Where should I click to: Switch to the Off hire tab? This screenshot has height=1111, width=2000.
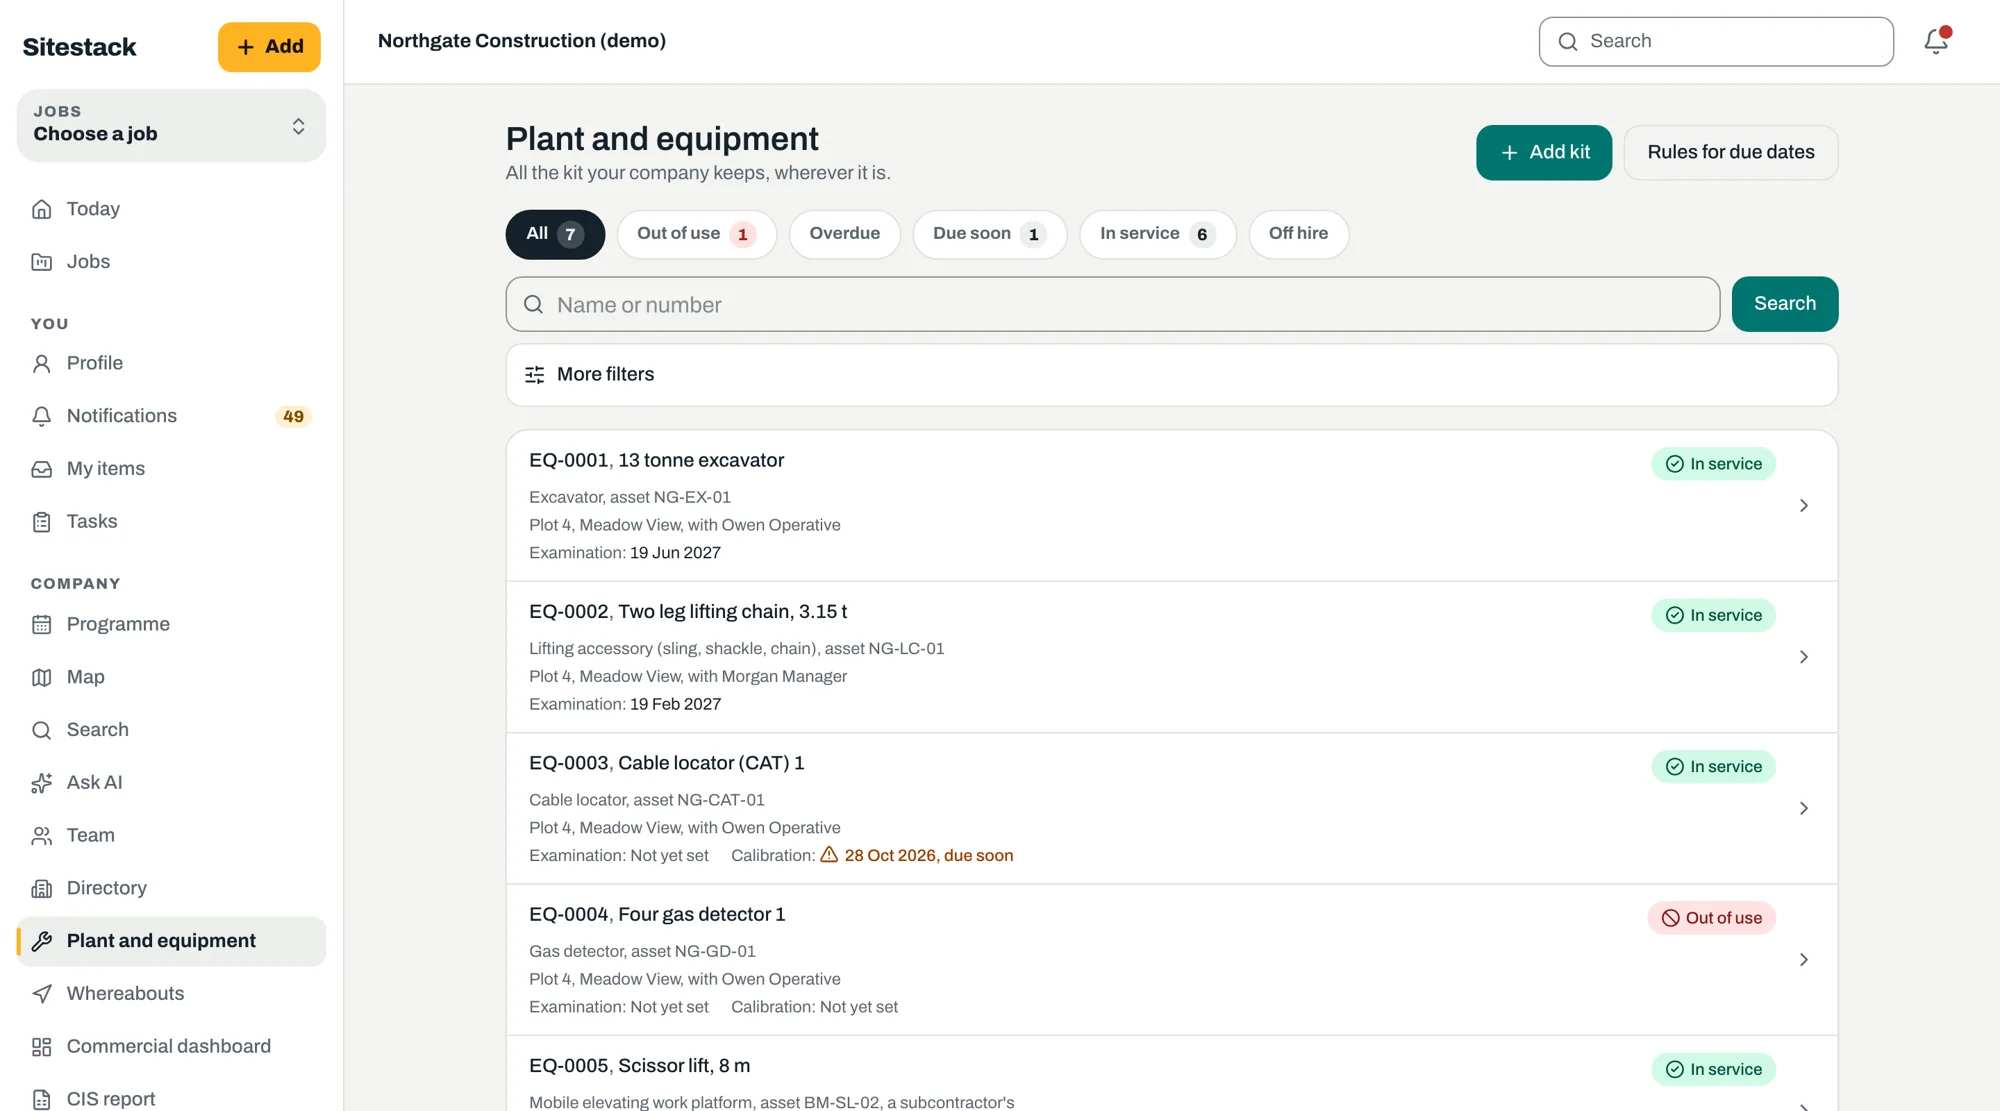point(1298,234)
